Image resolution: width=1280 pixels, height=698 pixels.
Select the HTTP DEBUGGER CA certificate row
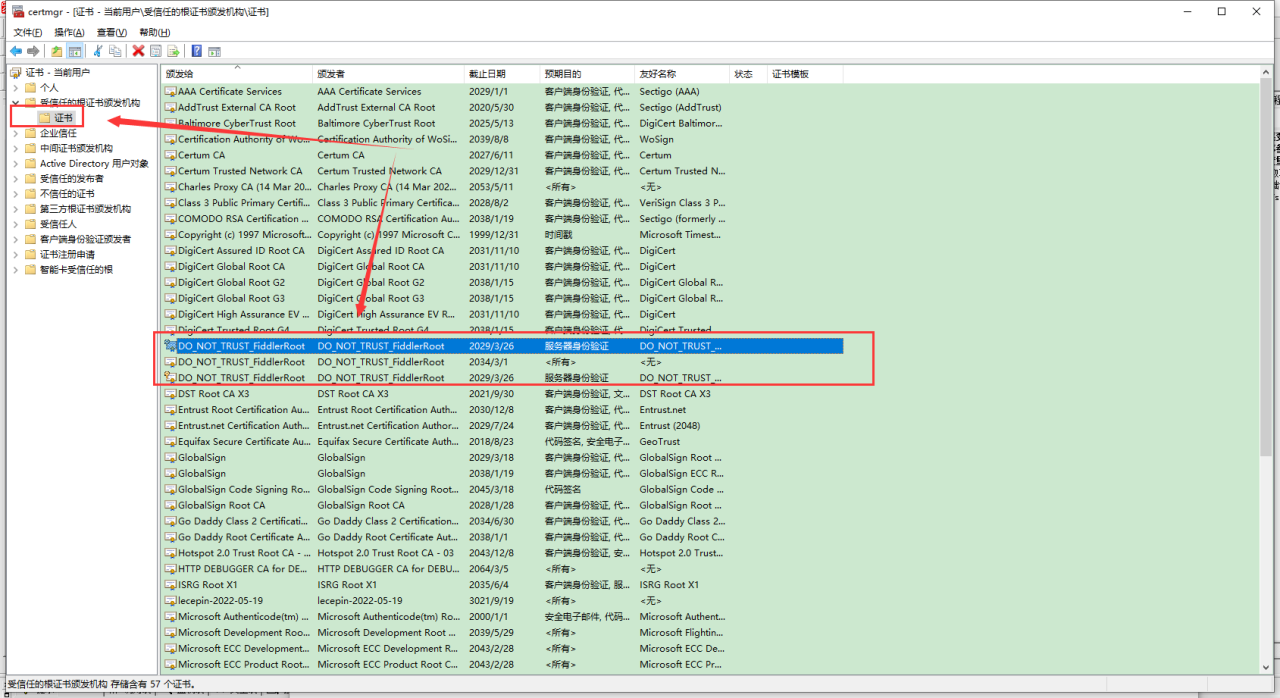(503, 569)
